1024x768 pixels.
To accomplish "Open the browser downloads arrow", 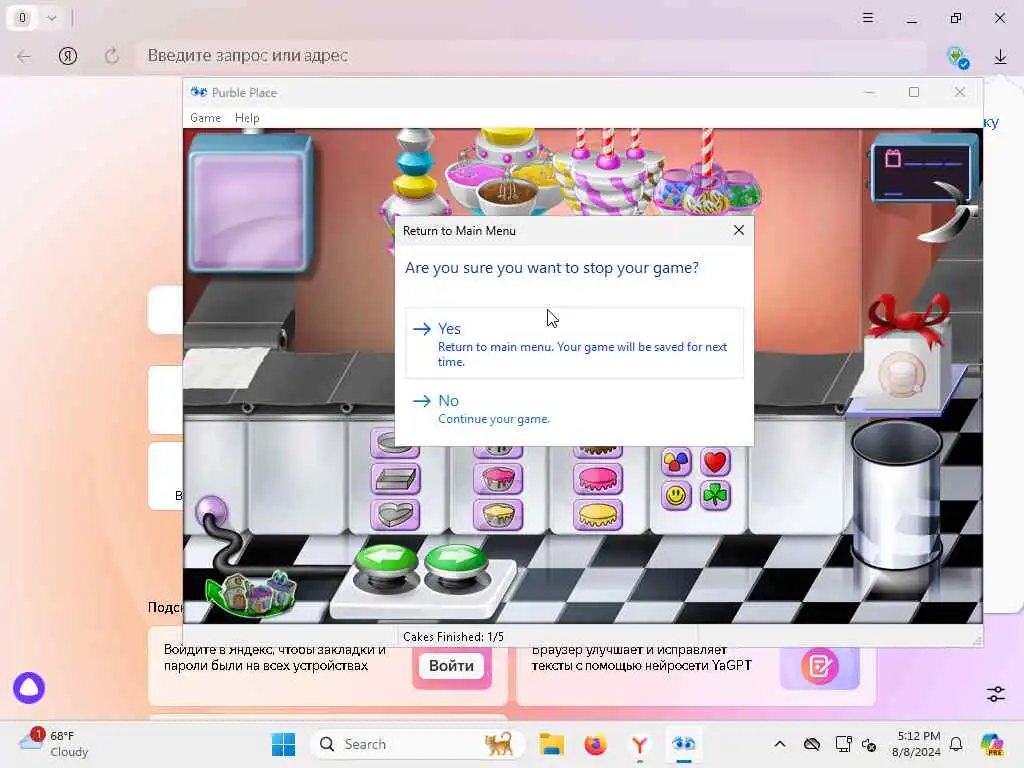I will 1000,57.
